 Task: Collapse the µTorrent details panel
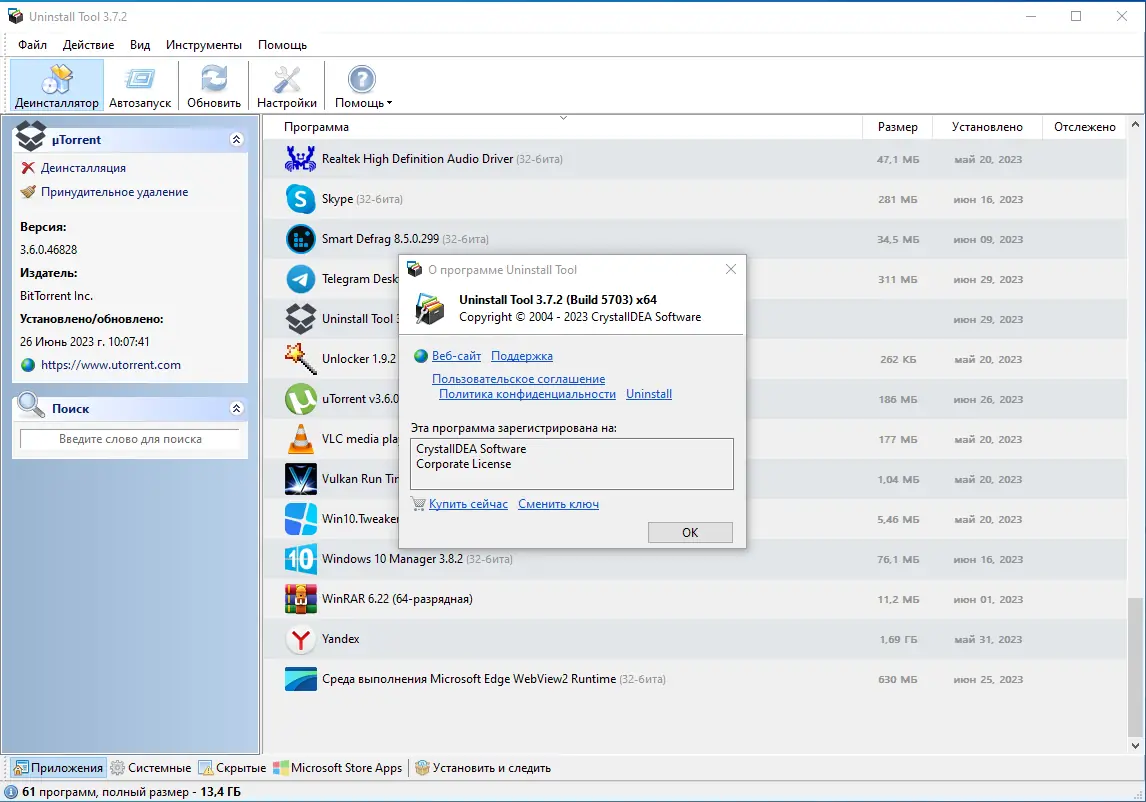(x=236, y=140)
